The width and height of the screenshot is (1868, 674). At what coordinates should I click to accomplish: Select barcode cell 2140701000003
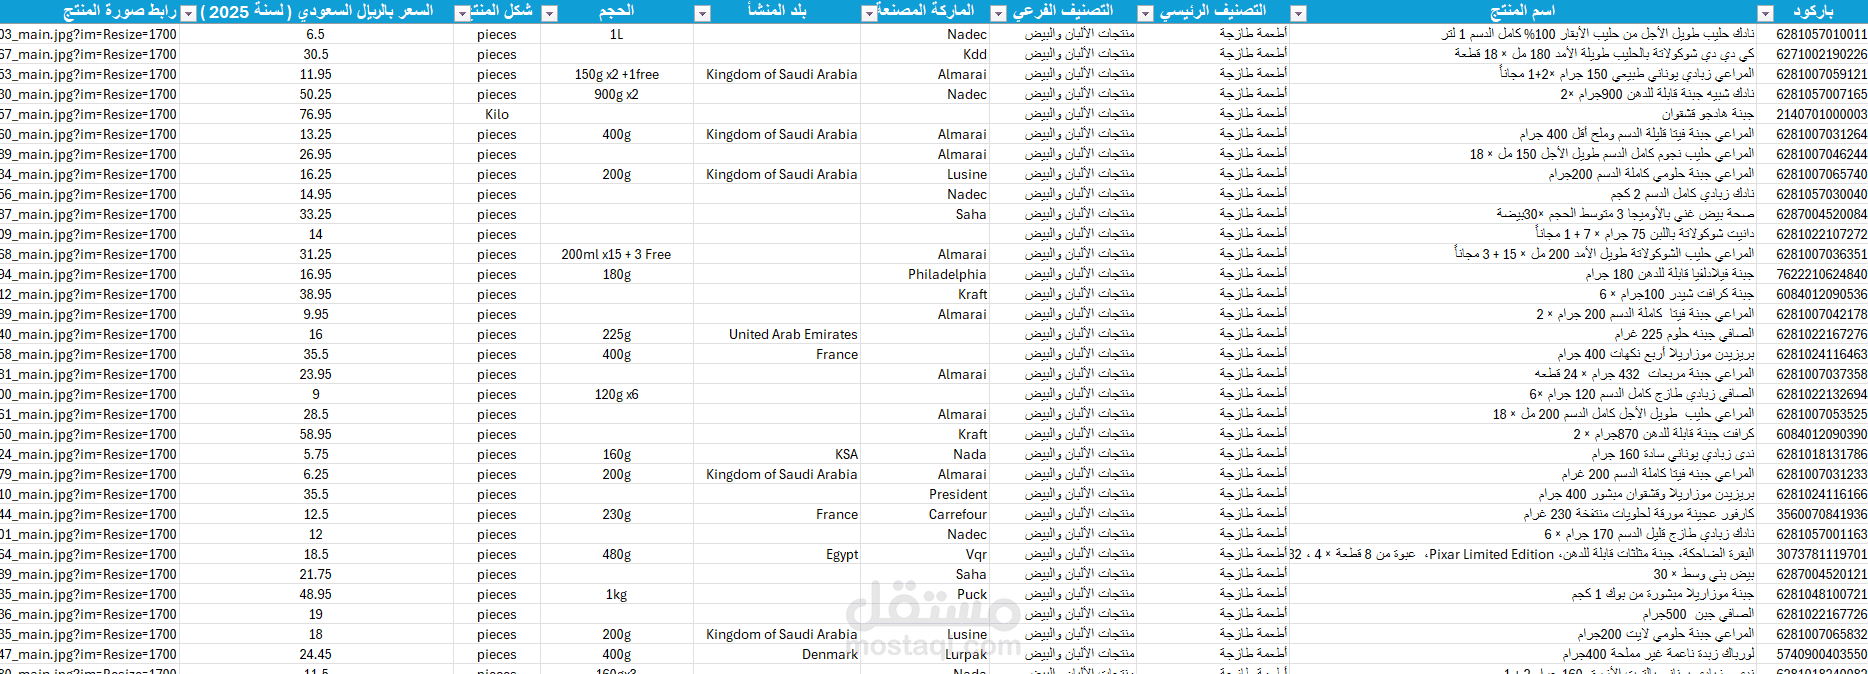pos(1822,114)
